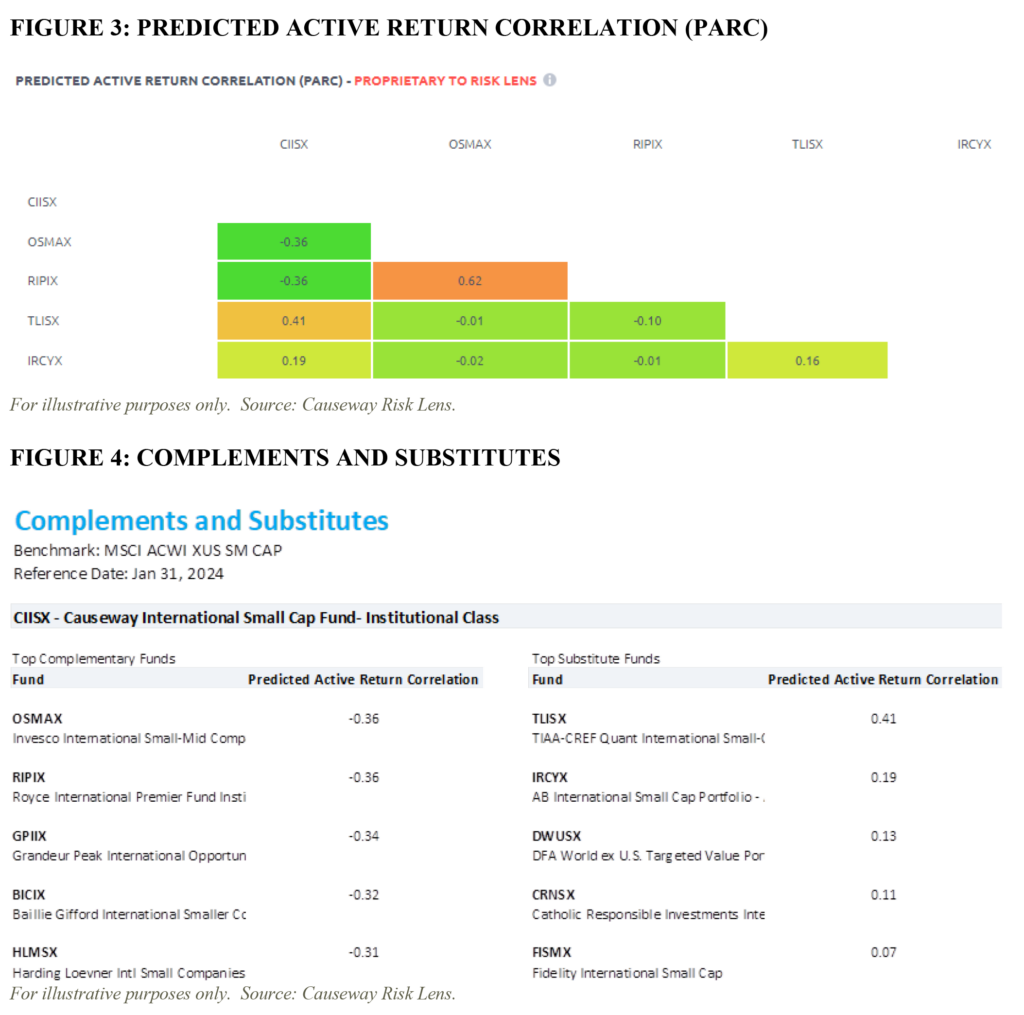
Task: Click the Fund header under Top Complementary Funds
Action: tap(28, 680)
